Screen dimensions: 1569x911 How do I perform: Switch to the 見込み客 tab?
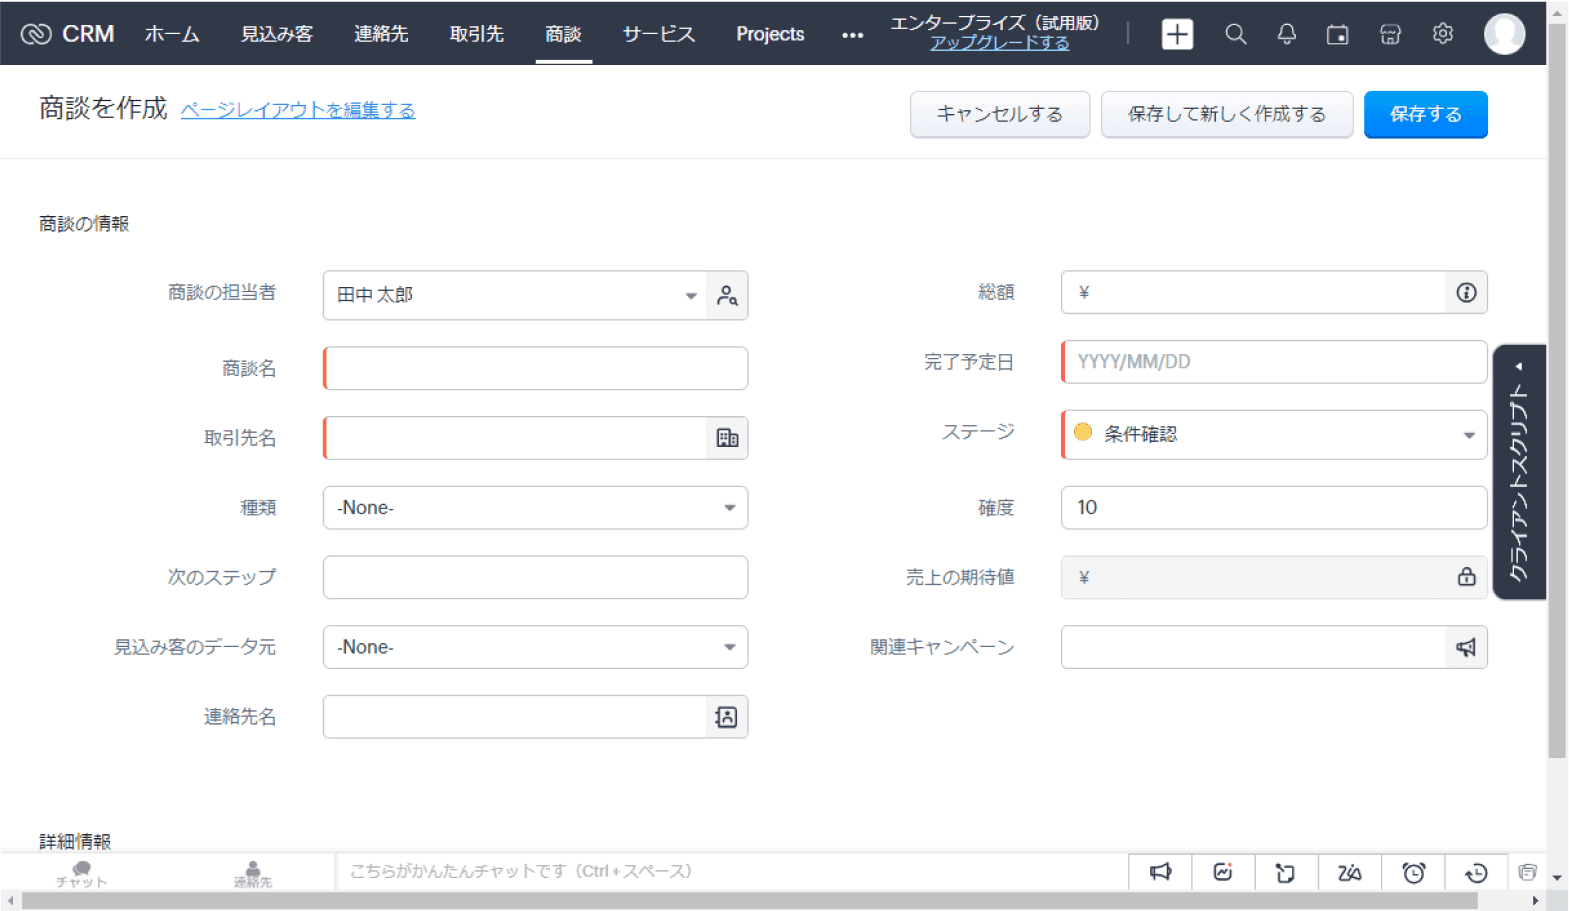point(277,34)
